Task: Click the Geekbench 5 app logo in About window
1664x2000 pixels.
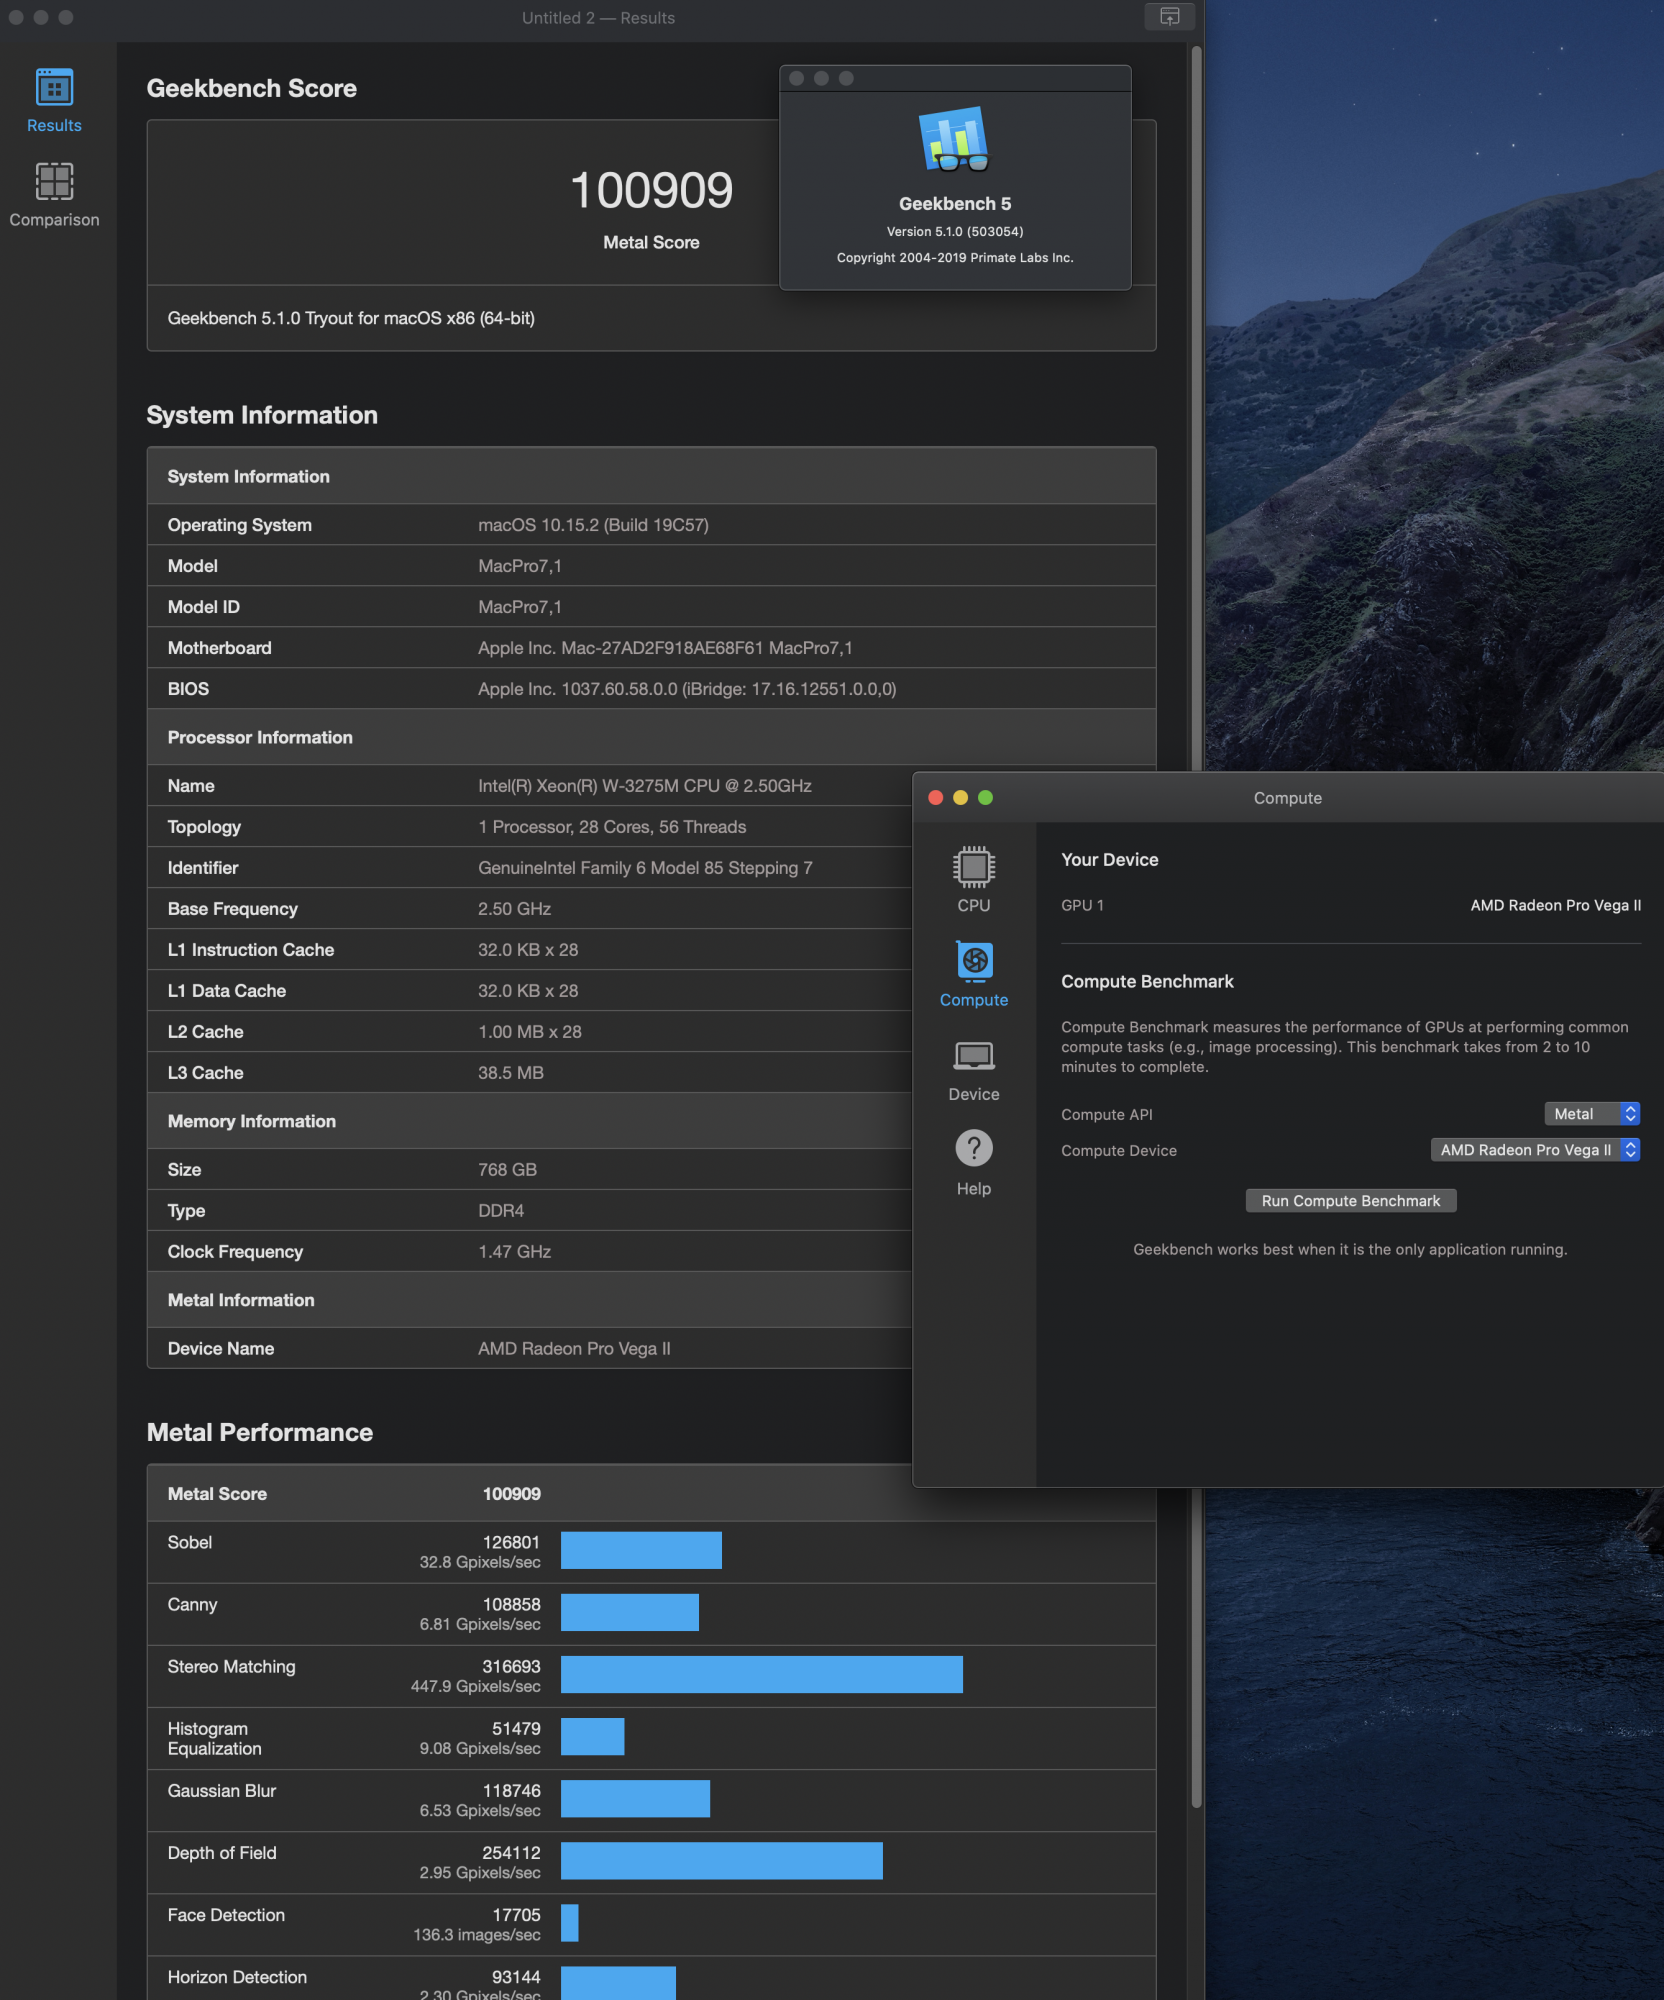Action: pos(954,139)
